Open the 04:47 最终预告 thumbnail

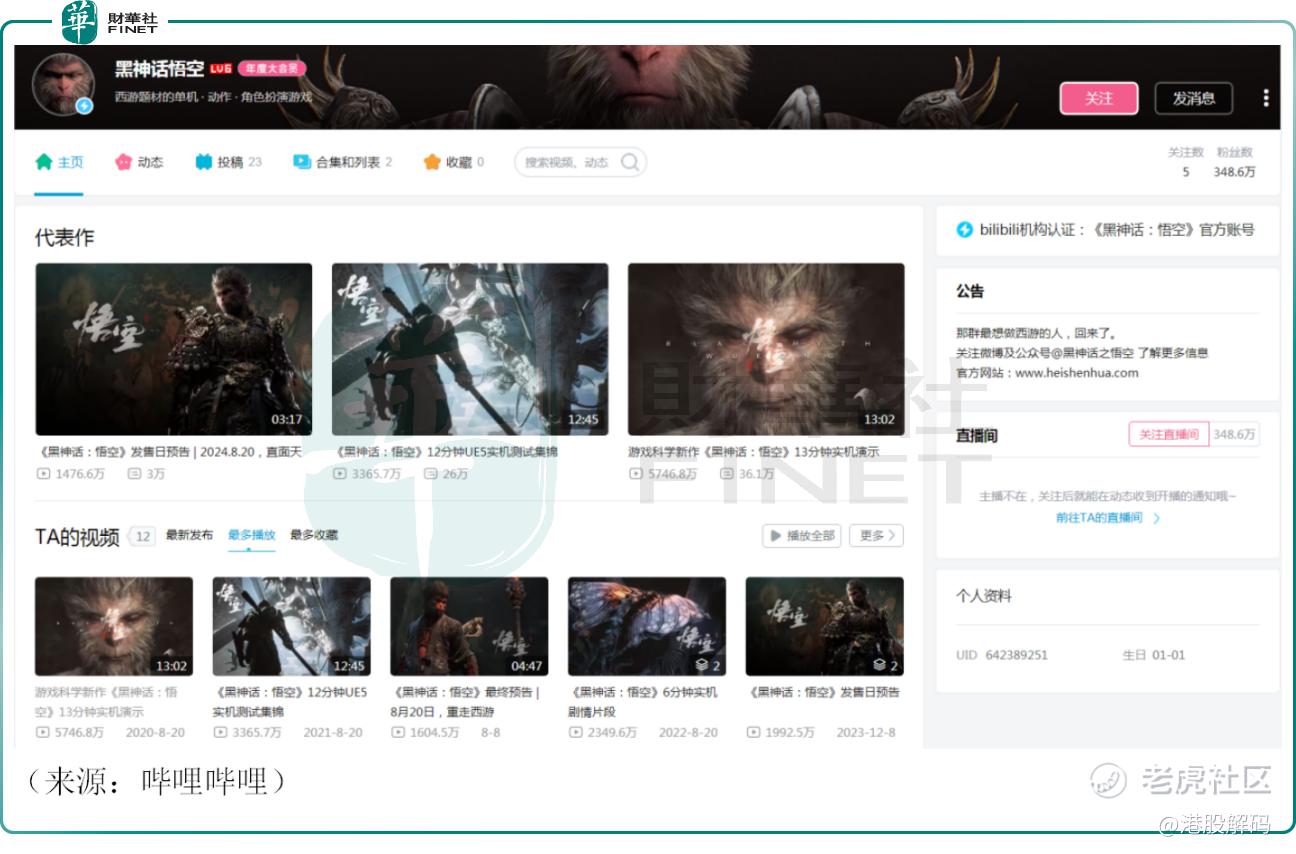469,626
